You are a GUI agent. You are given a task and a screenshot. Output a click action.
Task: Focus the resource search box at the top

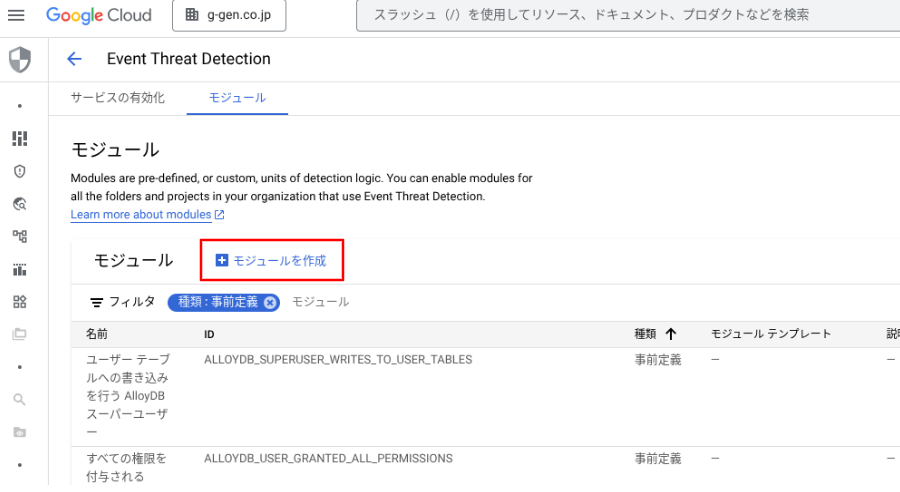628,15
